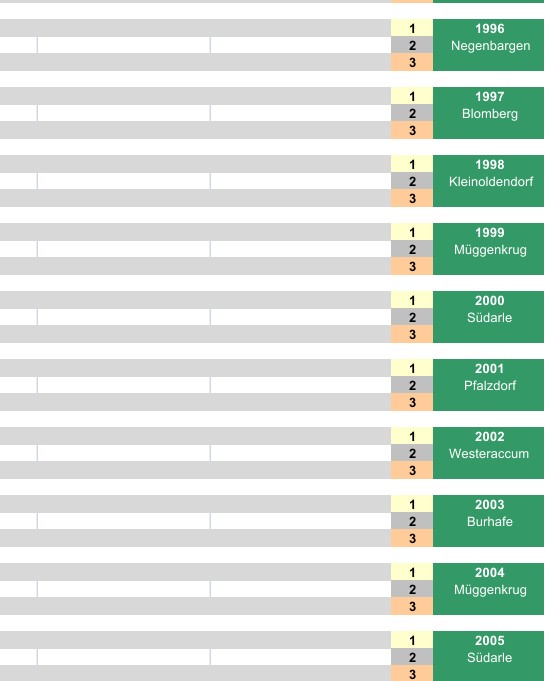Select gray rank 2 cell for 1997
Screen dimensions: 558x681
pyautogui.click(x=412, y=113)
